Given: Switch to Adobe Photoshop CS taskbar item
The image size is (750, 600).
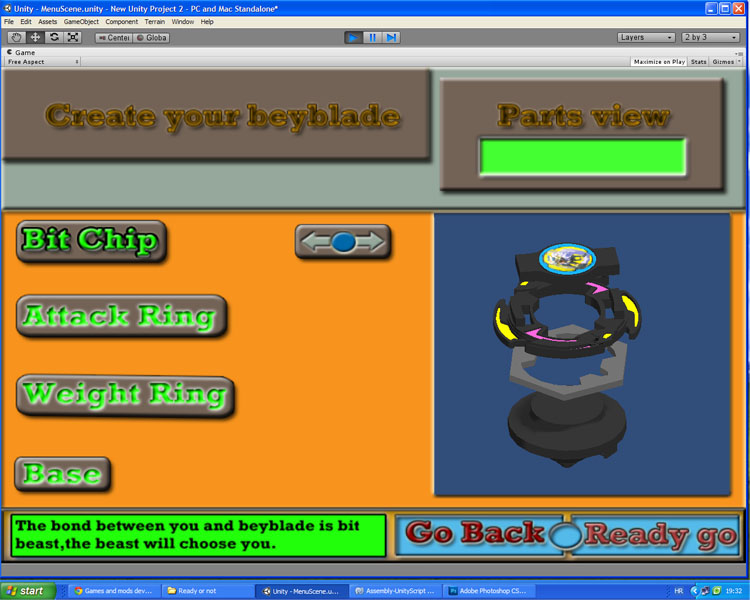Looking at the screenshot, I should [488, 591].
